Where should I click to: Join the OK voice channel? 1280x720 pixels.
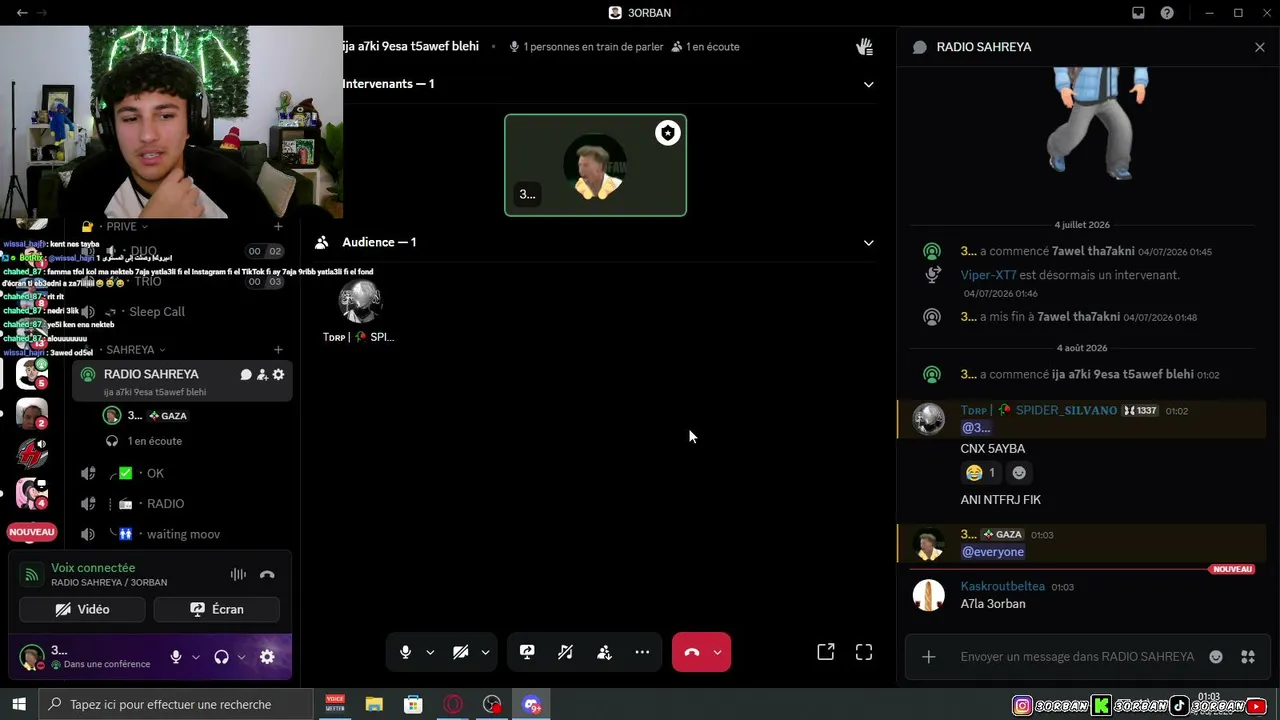[x=182, y=473]
